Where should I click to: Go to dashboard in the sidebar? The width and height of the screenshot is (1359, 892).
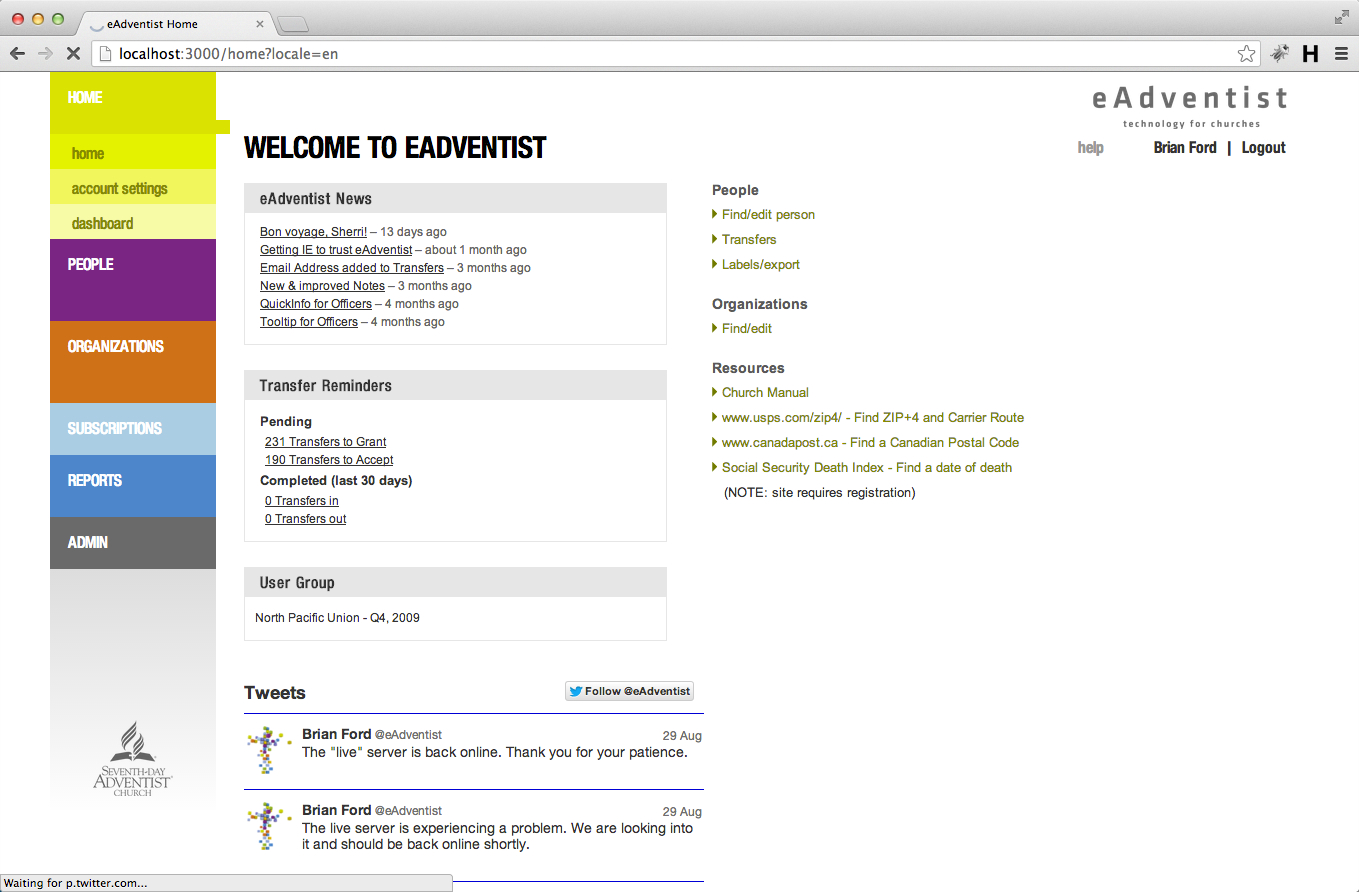[133, 223]
